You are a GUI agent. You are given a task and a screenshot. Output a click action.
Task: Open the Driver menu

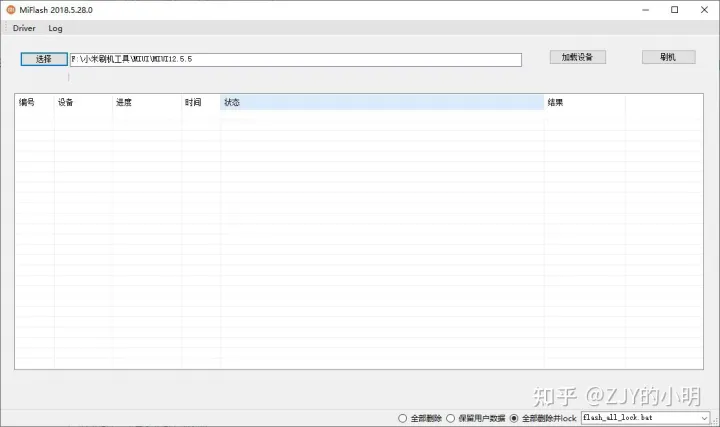[x=24, y=28]
